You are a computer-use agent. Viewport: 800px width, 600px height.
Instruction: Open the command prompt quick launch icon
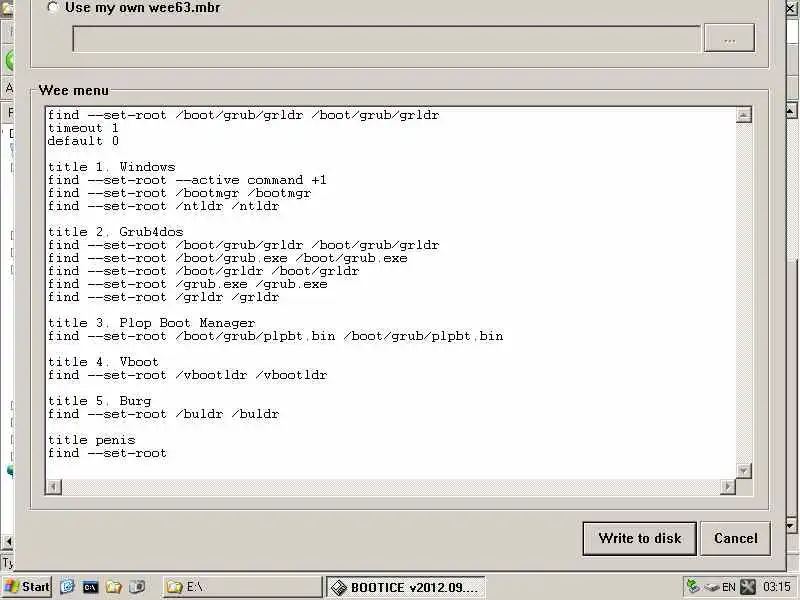pos(90,587)
